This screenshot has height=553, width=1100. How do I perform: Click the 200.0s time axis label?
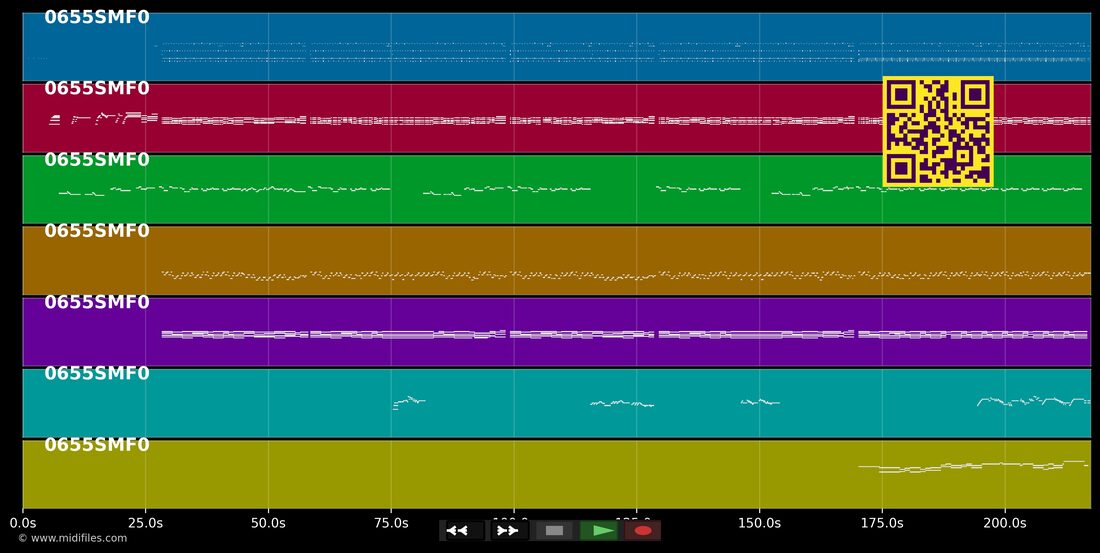pyautogui.click(x=1005, y=523)
